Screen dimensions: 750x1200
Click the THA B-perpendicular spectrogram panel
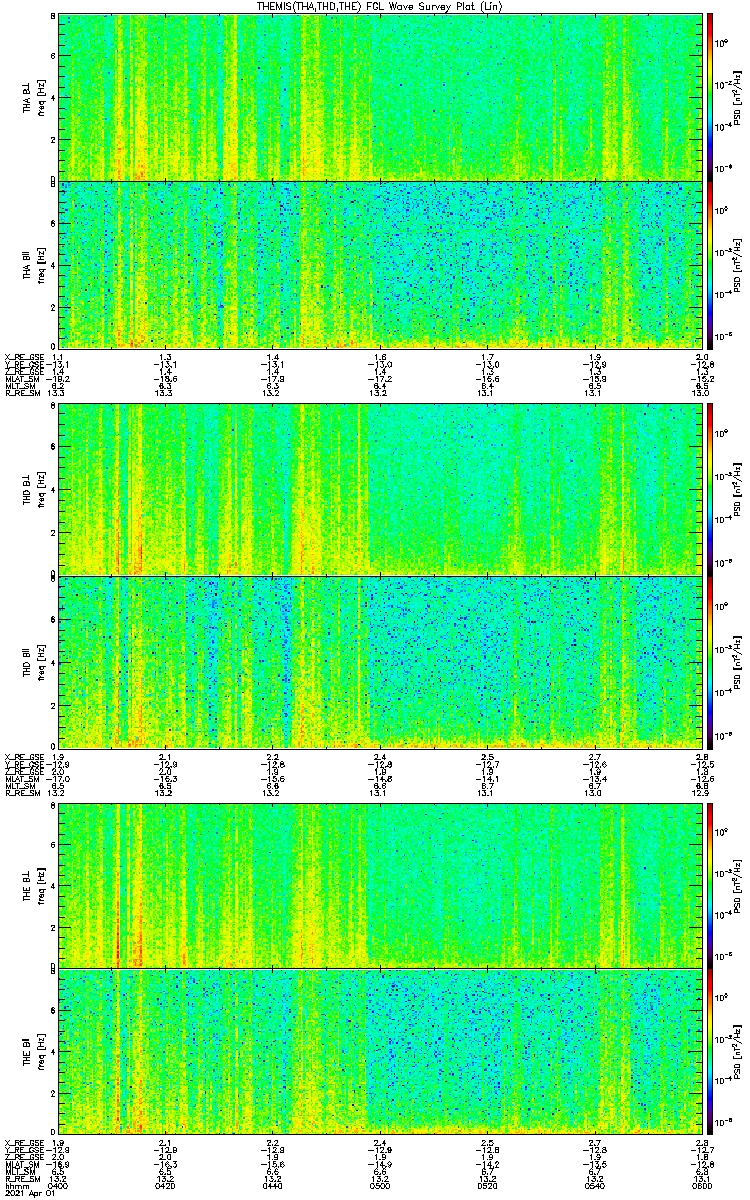[x=380, y=96]
